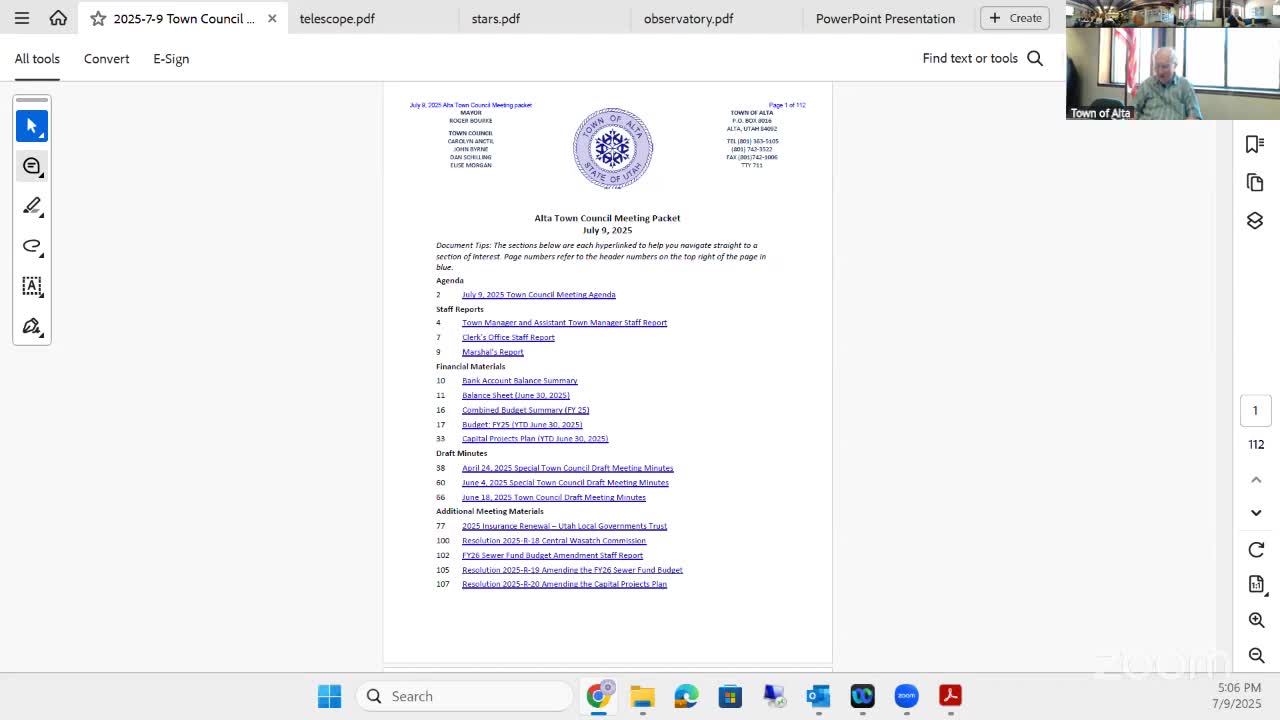Switch to the PowerPoint Presentation tab

(x=885, y=18)
